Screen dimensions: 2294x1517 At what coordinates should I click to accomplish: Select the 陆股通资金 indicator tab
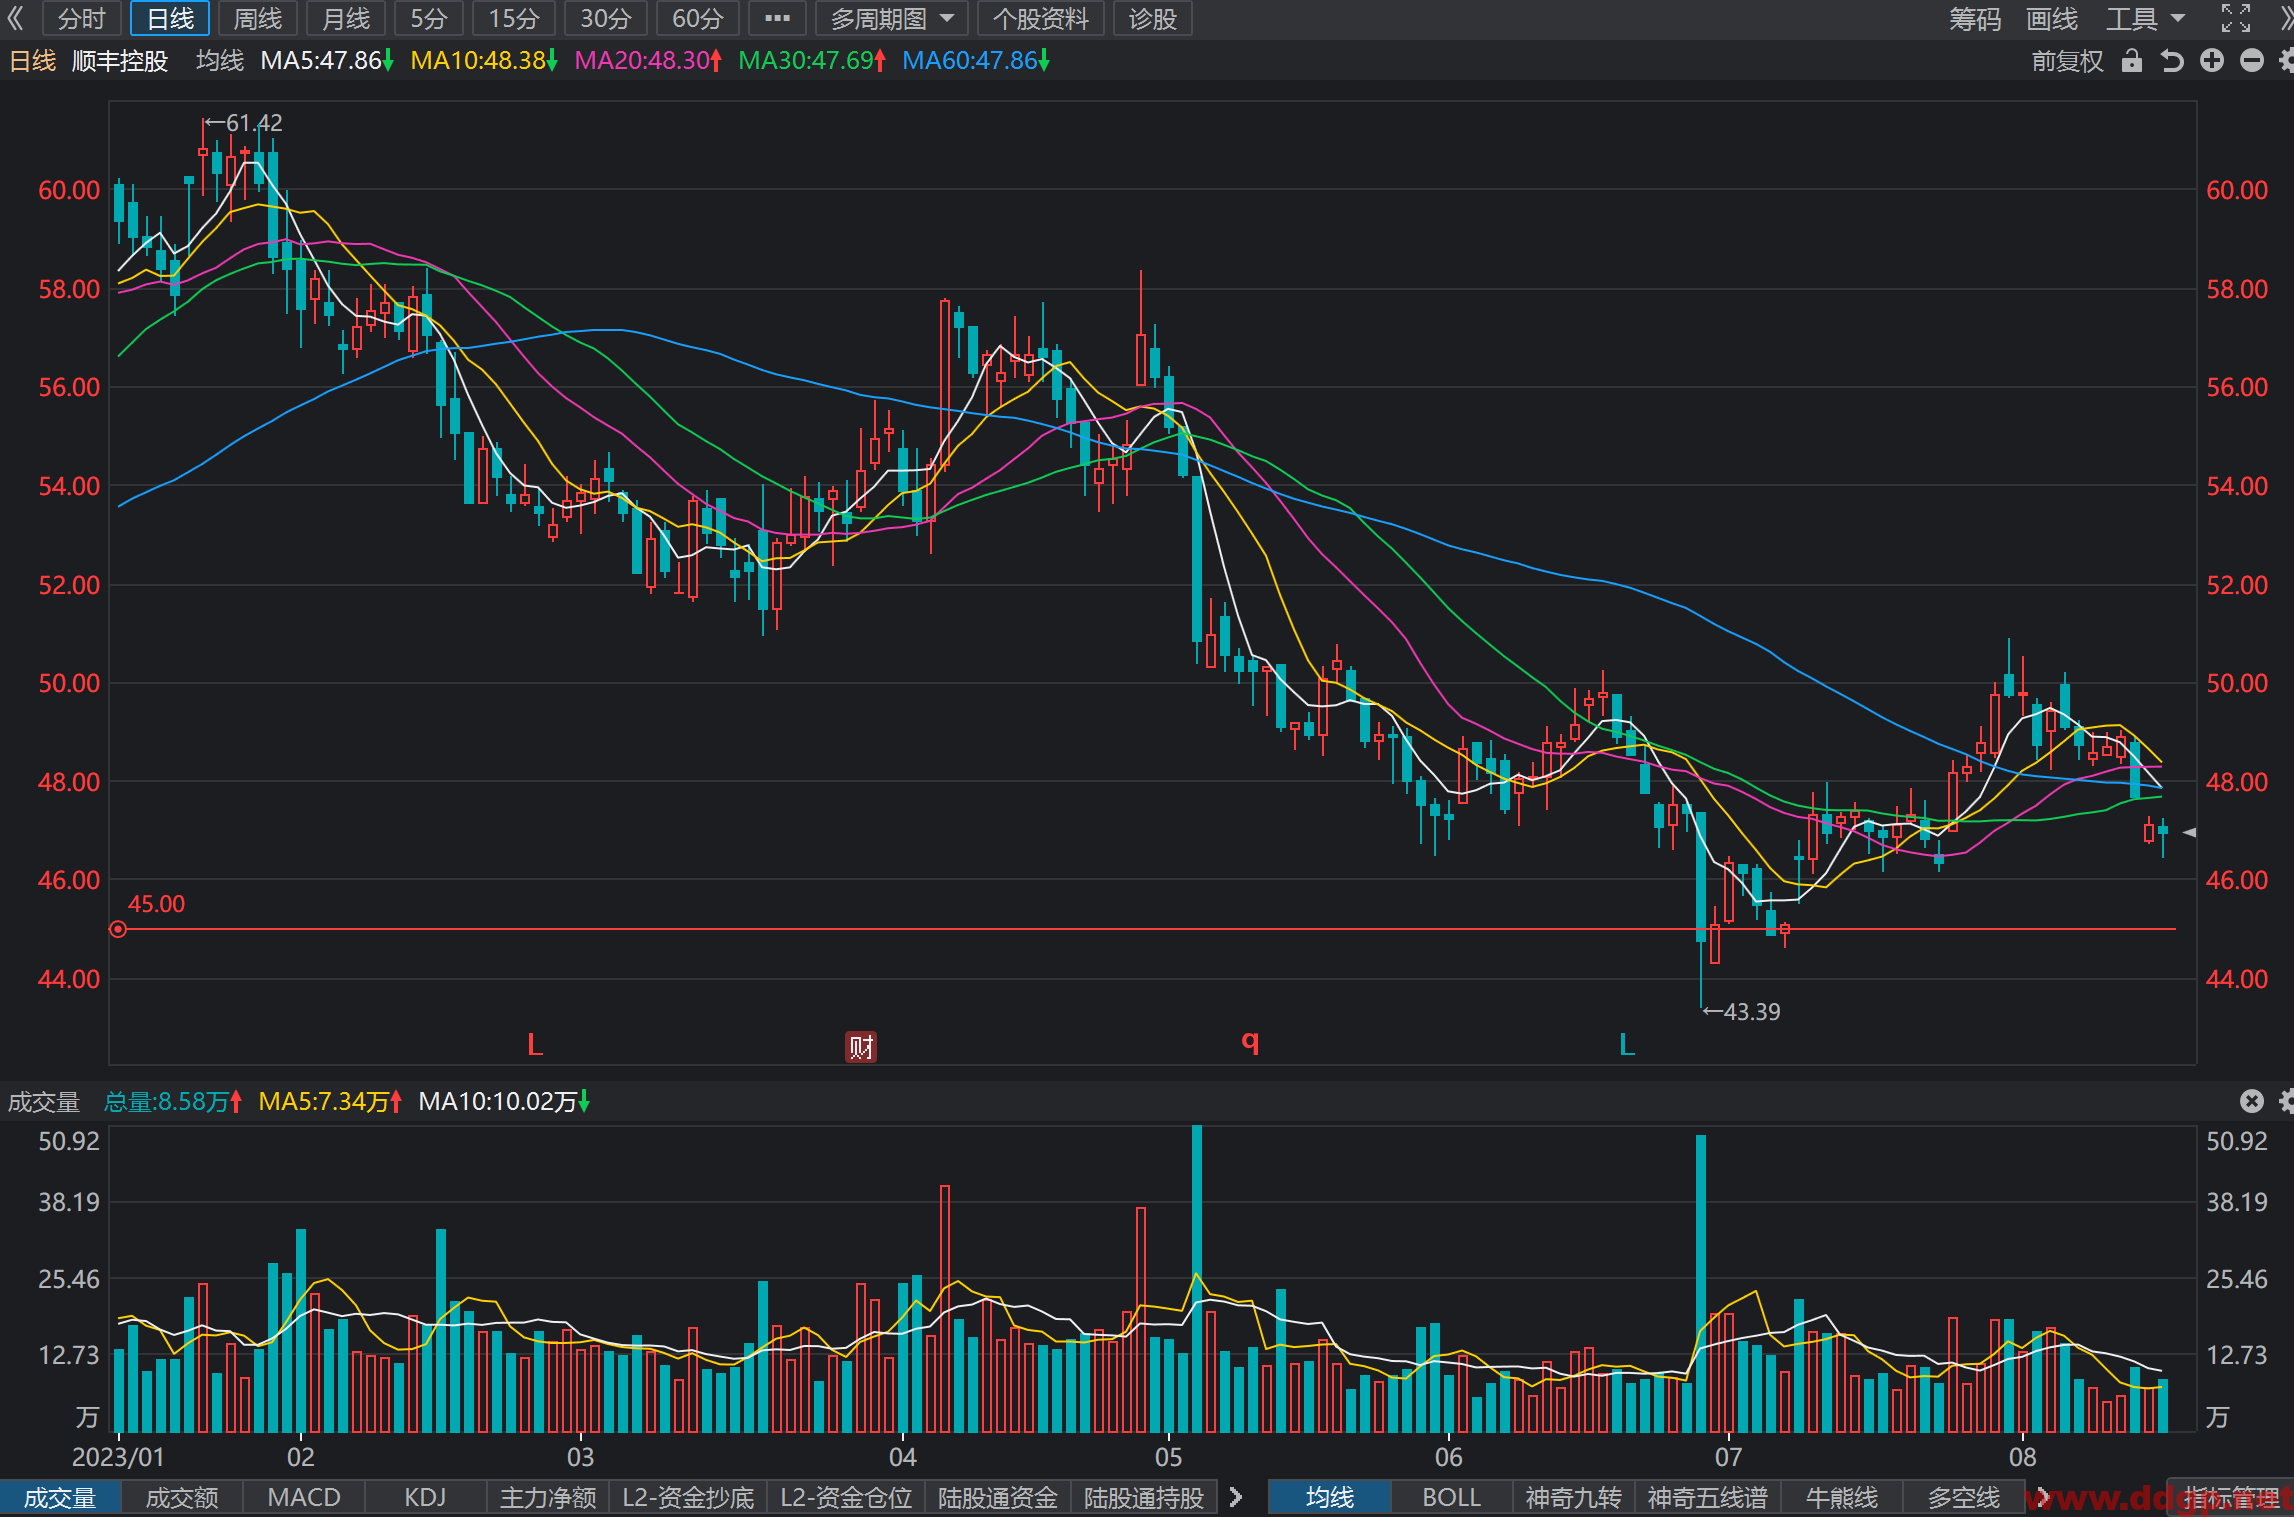998,1497
